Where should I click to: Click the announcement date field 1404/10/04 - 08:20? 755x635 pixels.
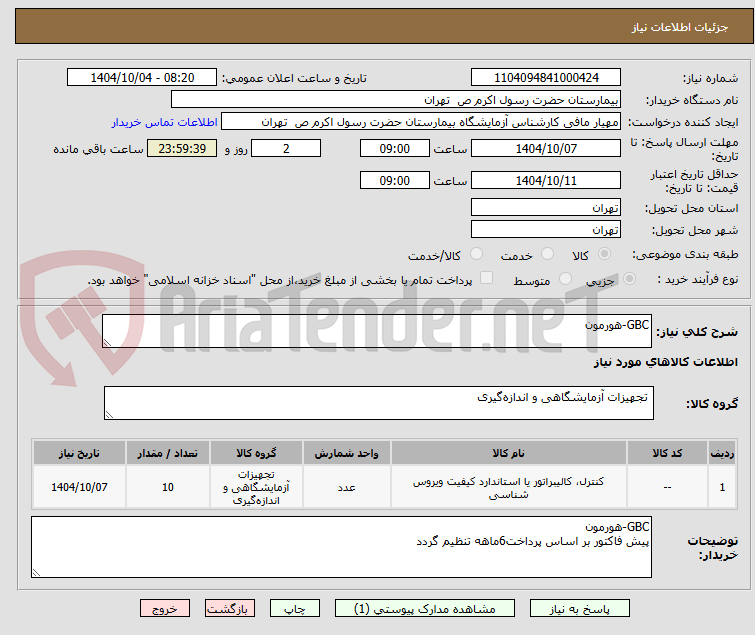(142, 78)
